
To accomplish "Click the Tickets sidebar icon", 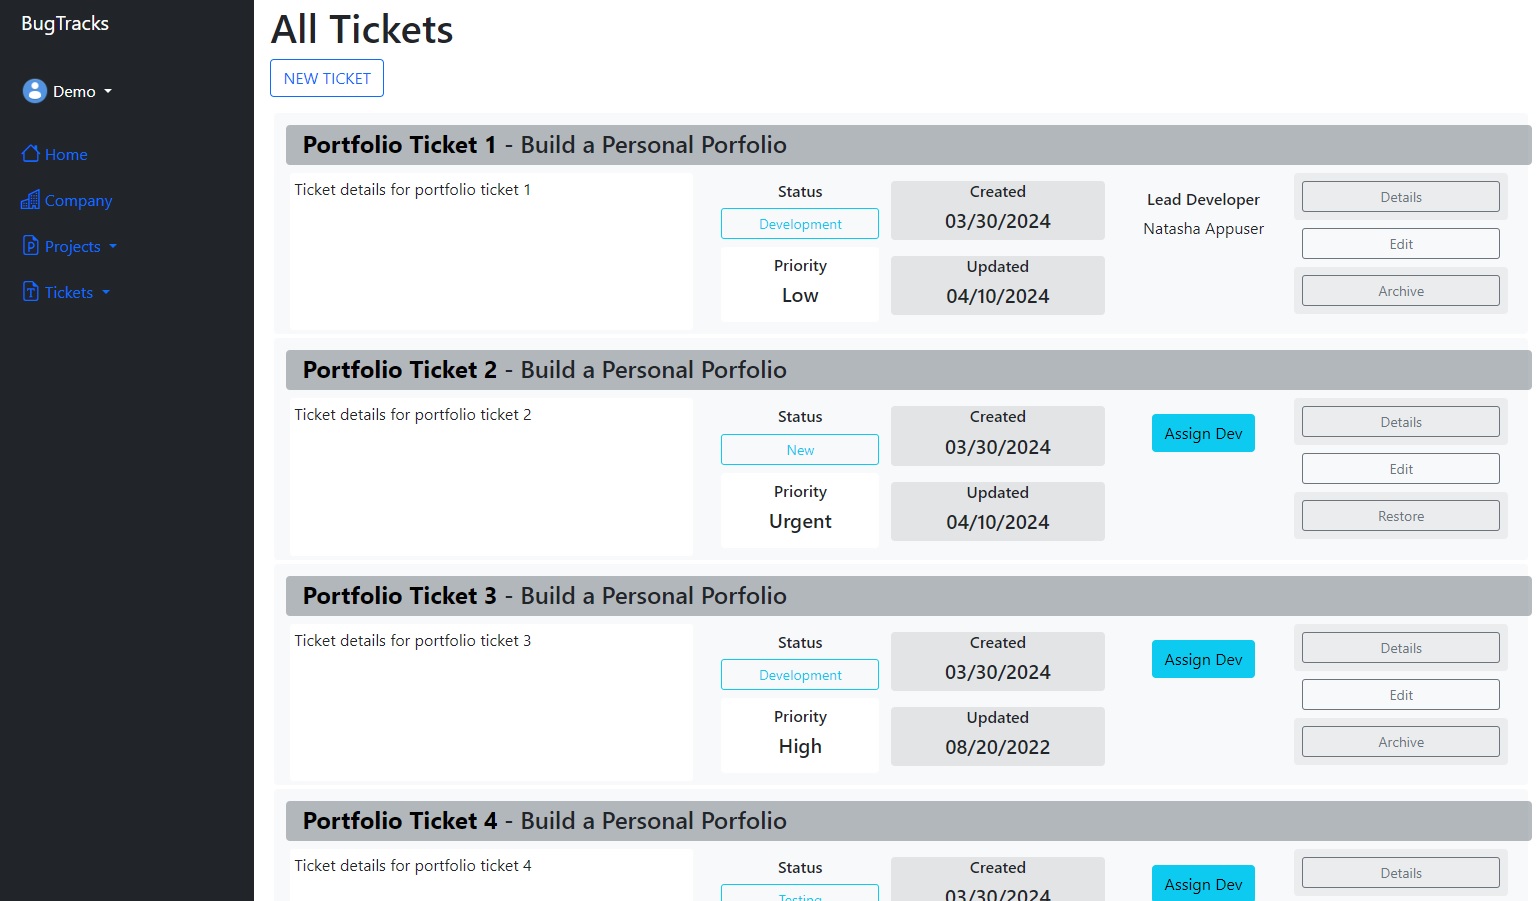I will [31, 292].
